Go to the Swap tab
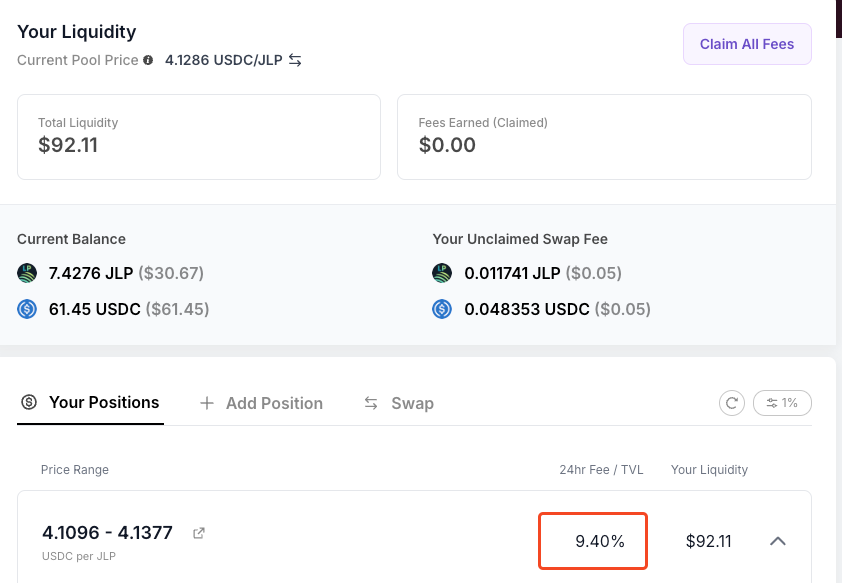 coord(399,403)
